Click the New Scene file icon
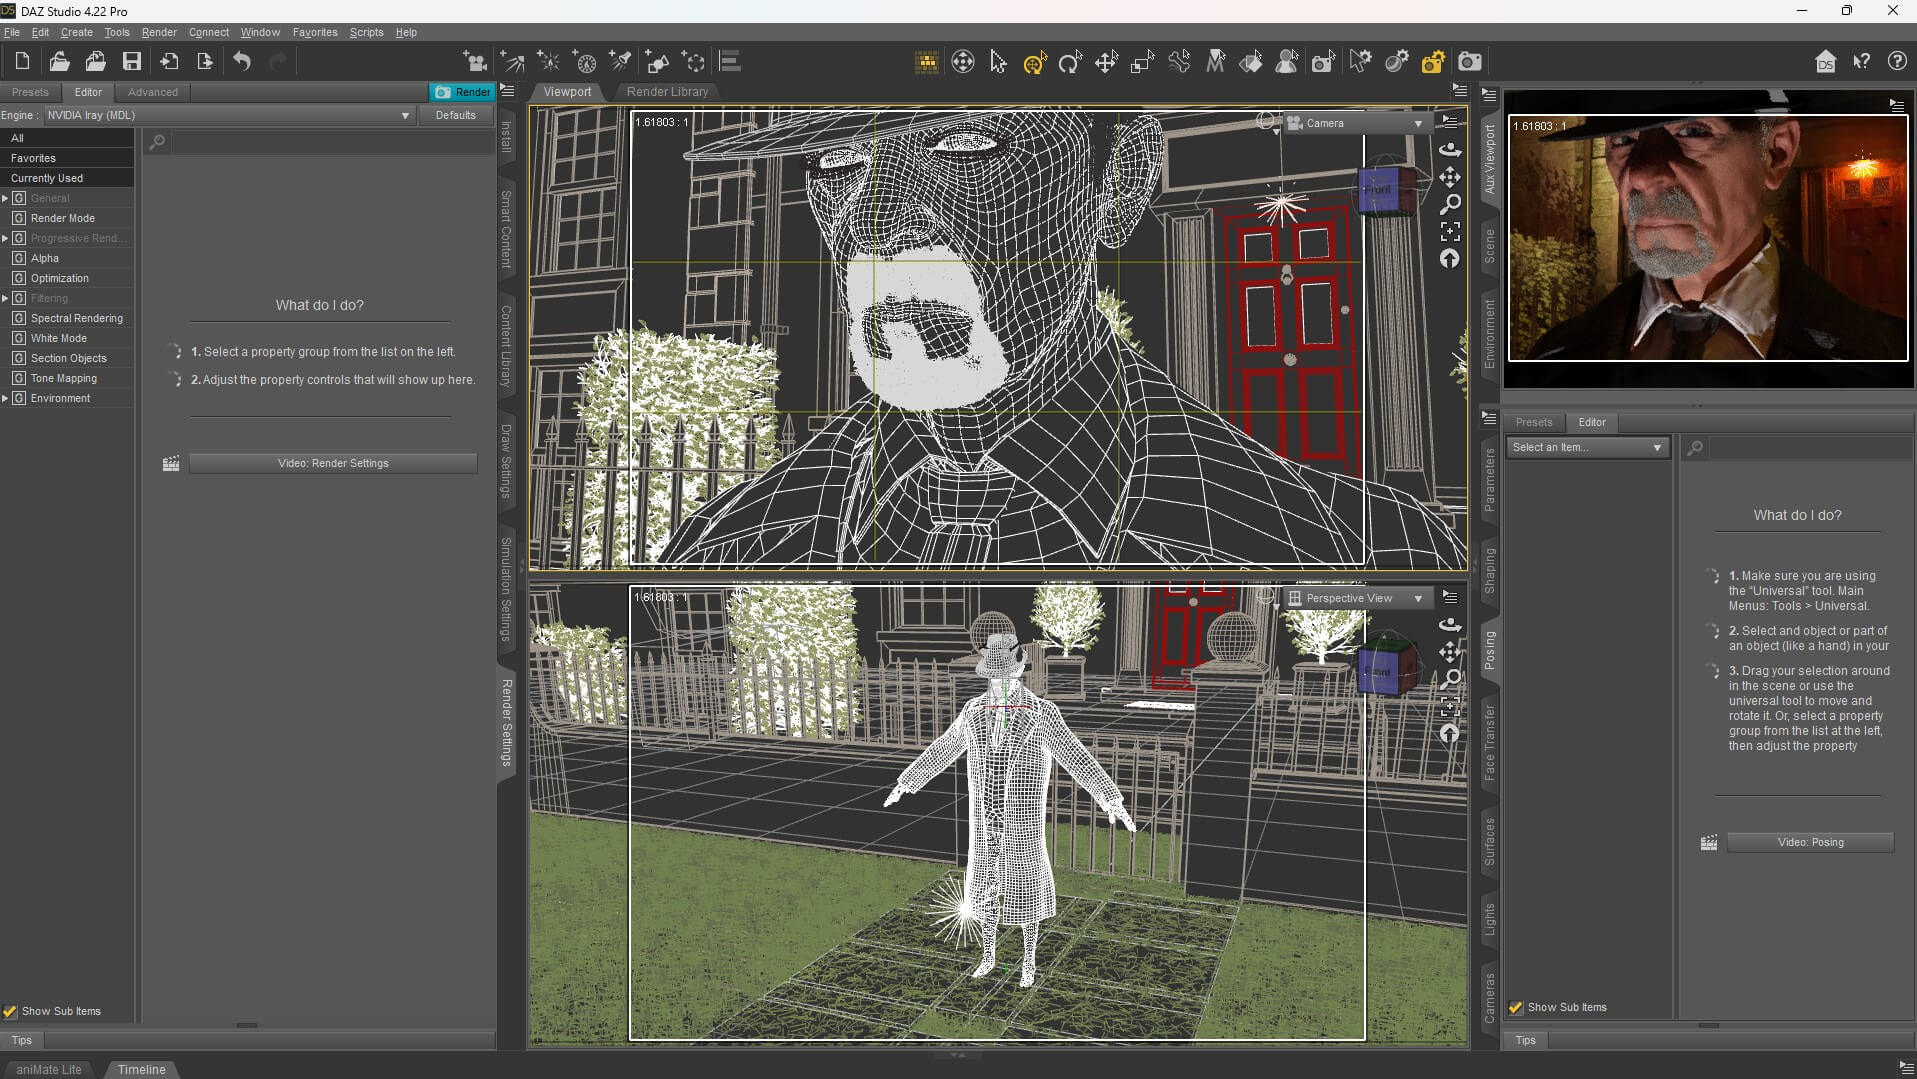1917x1079 pixels. [x=22, y=62]
